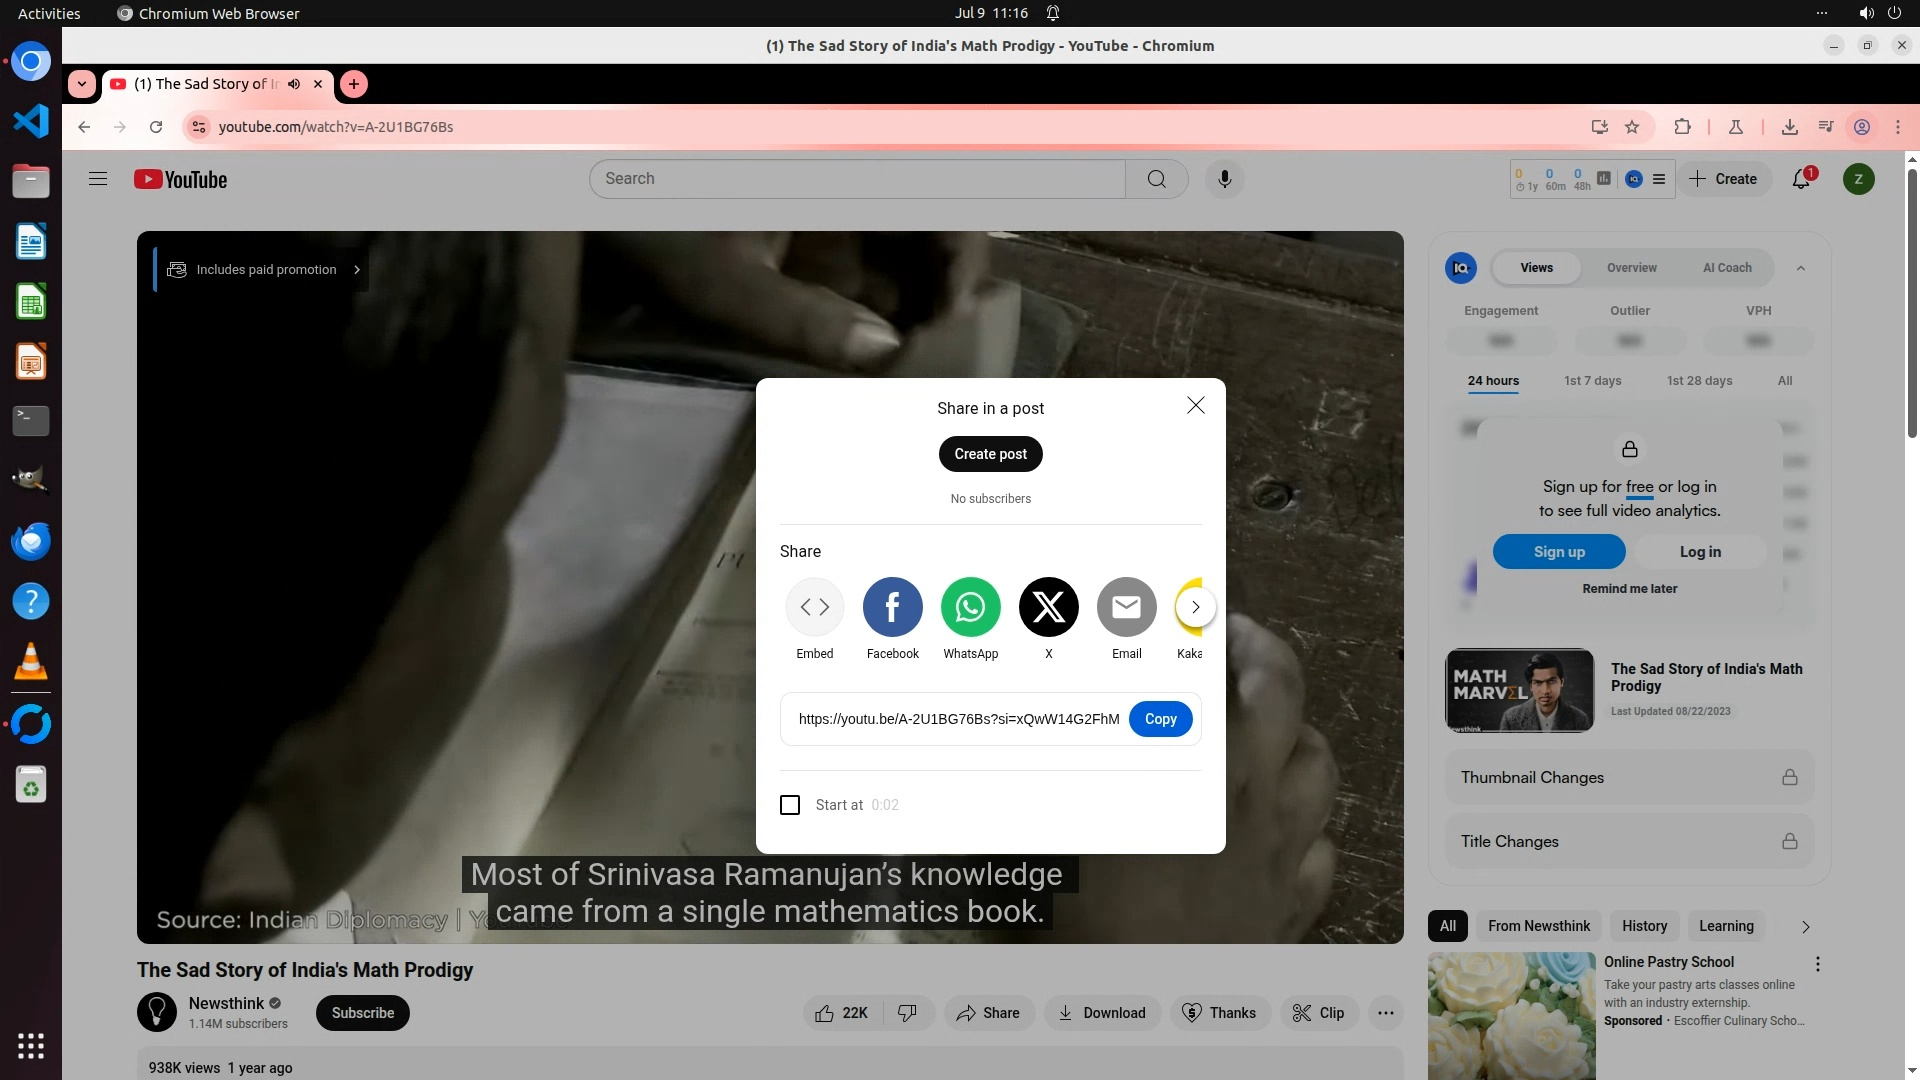Screen dimensions: 1920x1080
Task: Share by Email icon
Action: 1126,607
